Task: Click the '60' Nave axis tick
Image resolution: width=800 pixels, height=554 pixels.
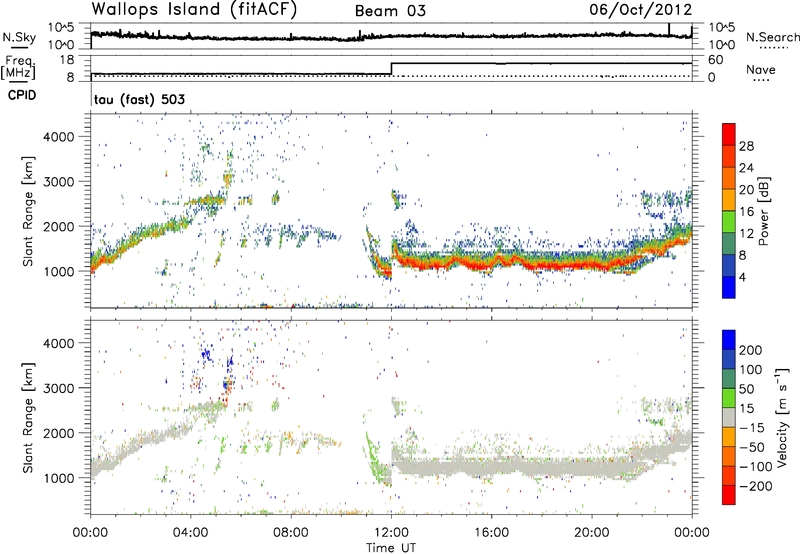Action: pos(715,60)
